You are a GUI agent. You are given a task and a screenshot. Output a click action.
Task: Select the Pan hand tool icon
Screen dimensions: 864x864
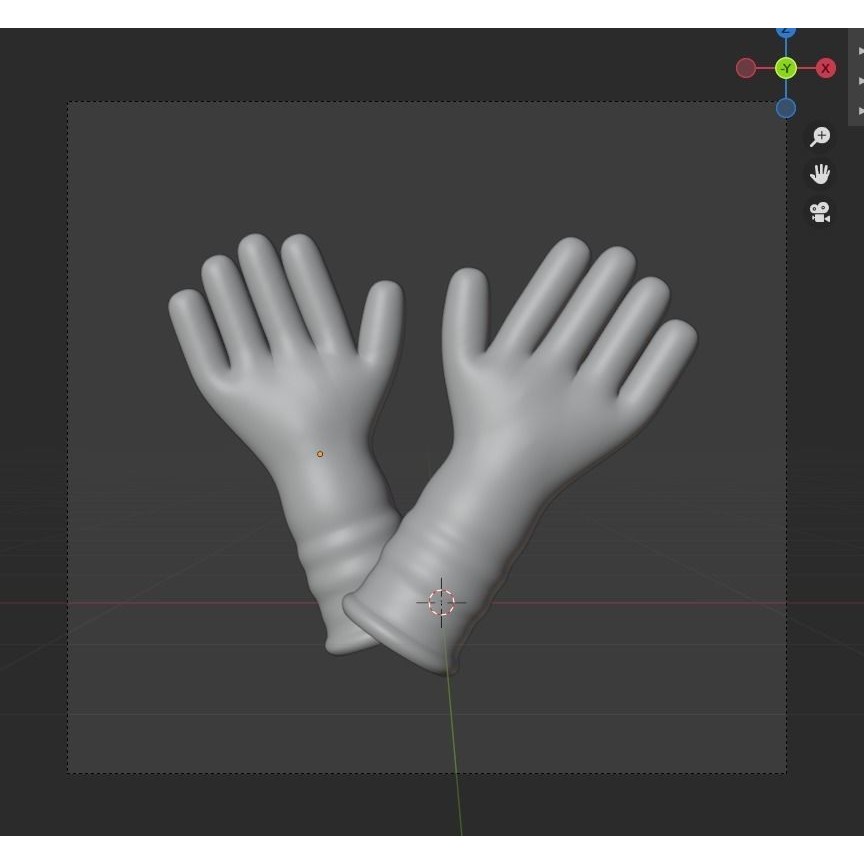(820, 173)
